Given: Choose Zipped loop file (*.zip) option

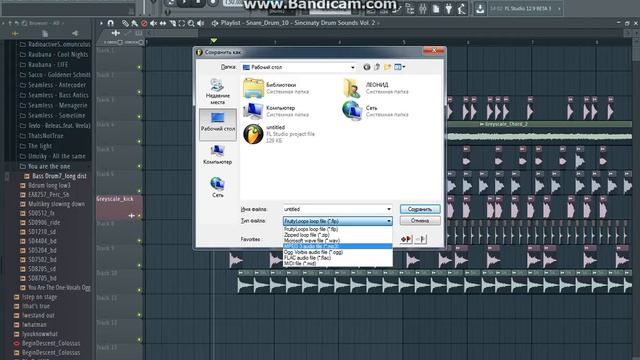Looking at the screenshot, I should pyautogui.click(x=338, y=235).
